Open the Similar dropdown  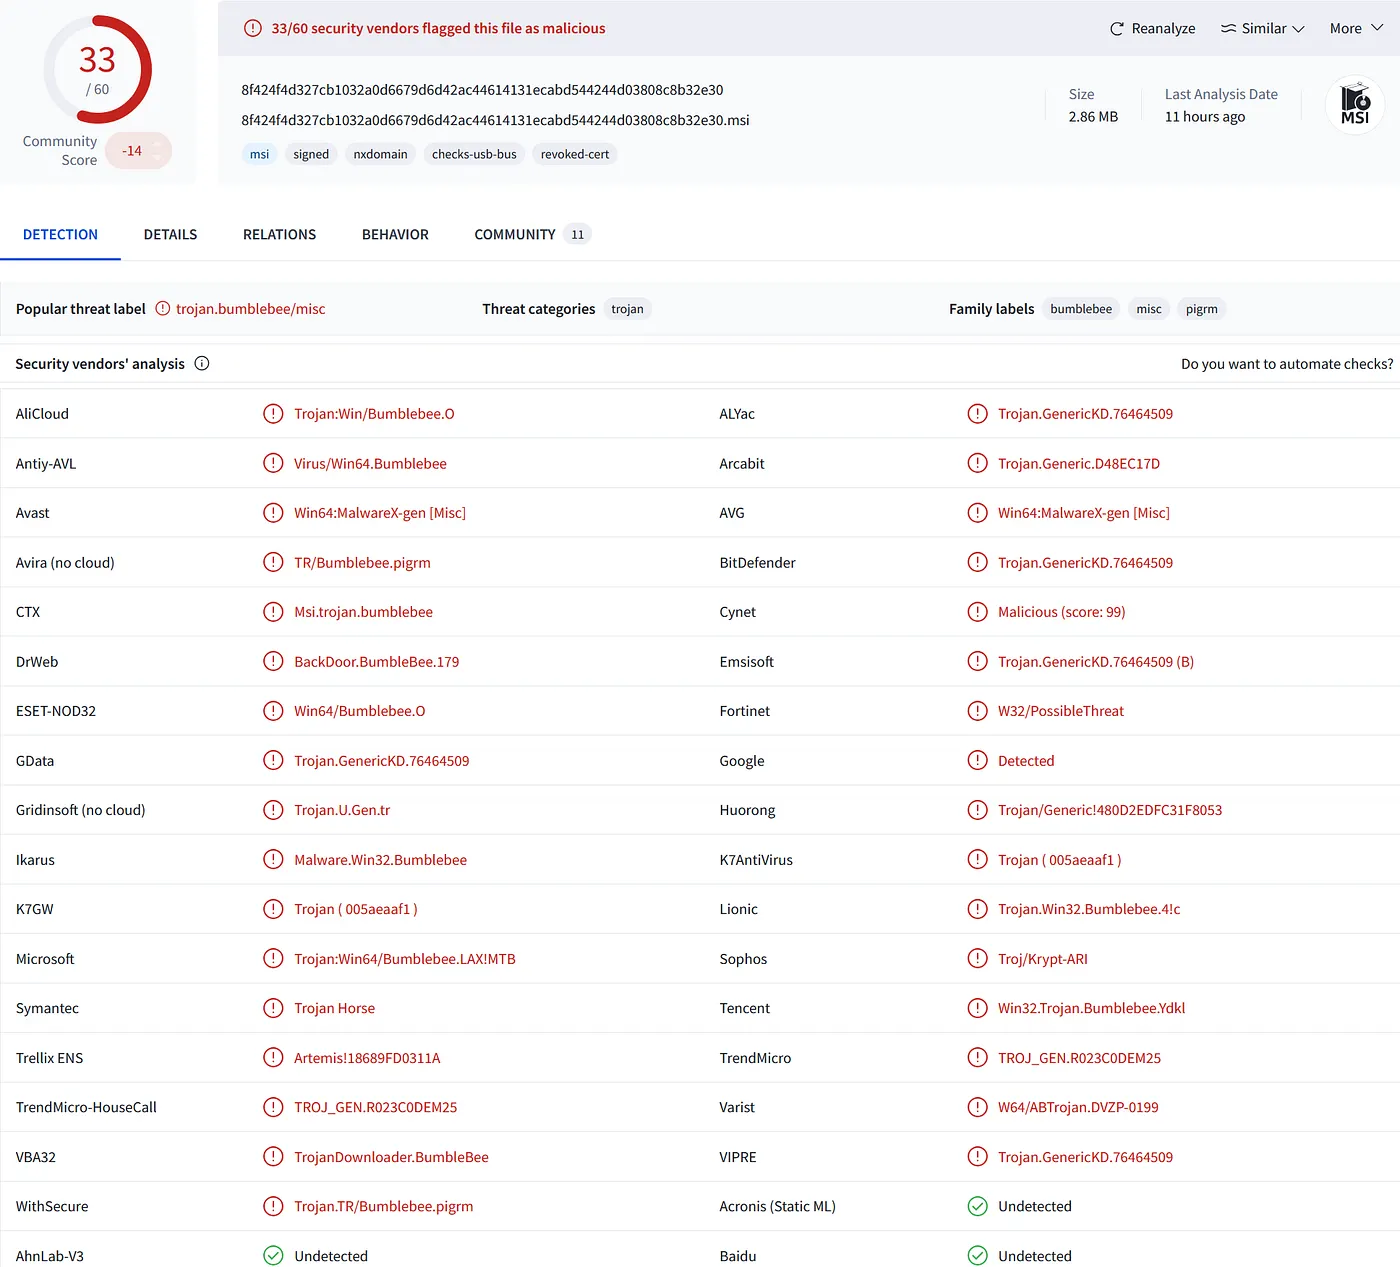(1262, 28)
